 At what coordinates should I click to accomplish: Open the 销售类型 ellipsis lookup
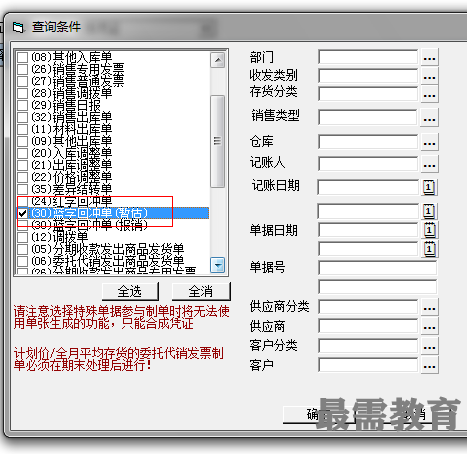pyautogui.click(x=429, y=118)
